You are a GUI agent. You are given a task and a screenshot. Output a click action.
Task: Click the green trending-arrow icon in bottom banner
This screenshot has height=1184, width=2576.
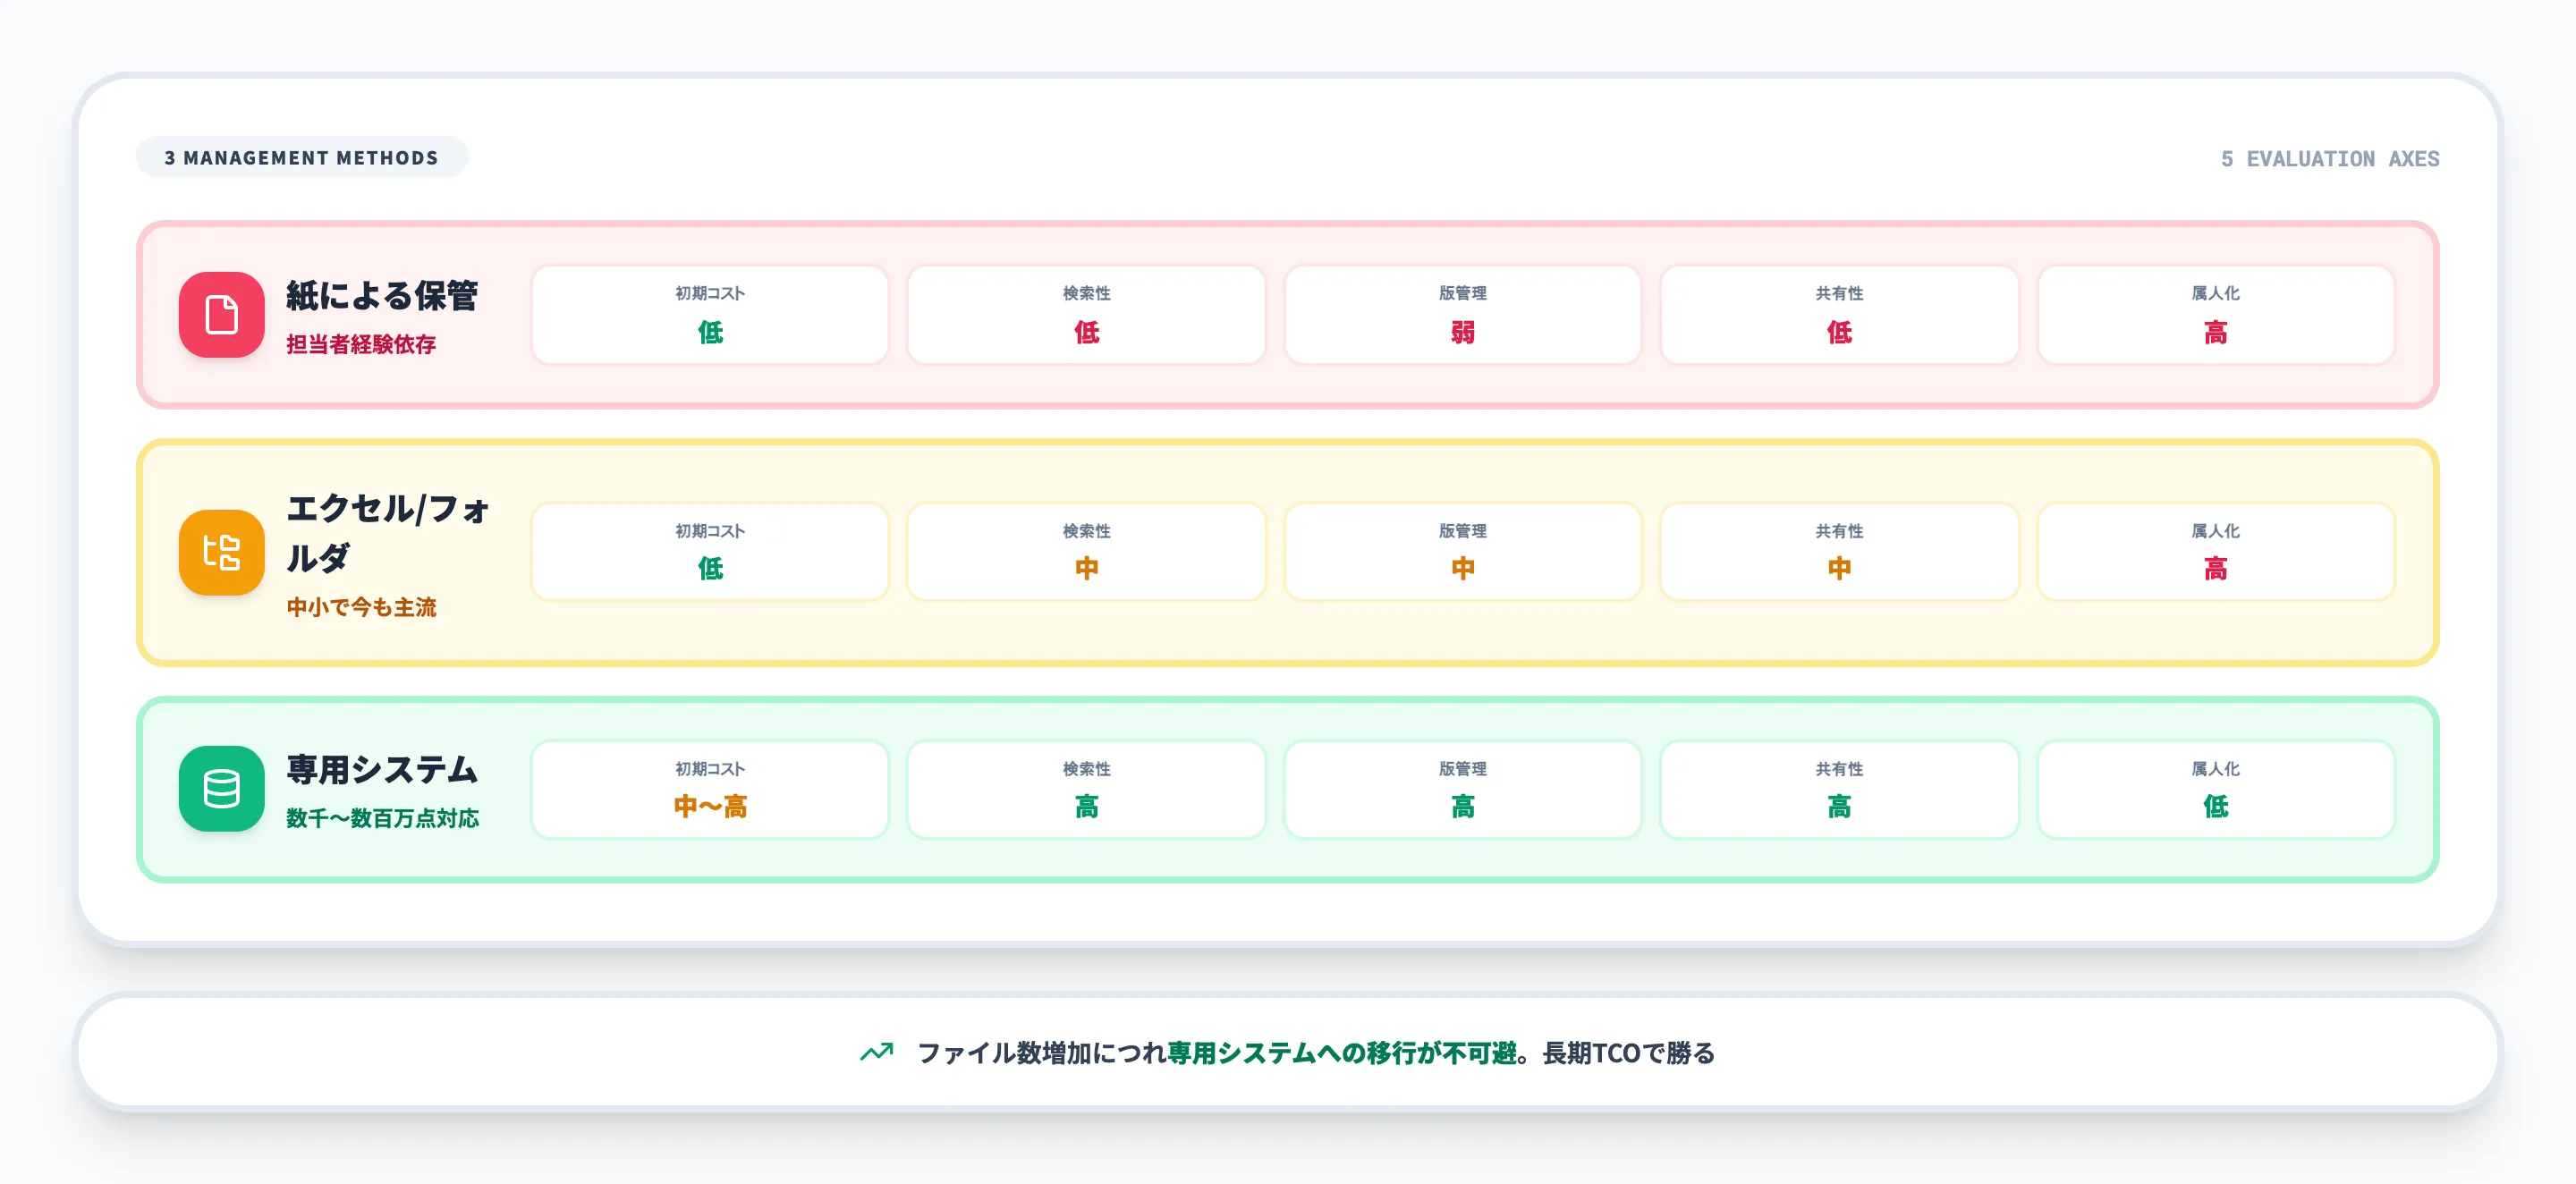[876, 1052]
